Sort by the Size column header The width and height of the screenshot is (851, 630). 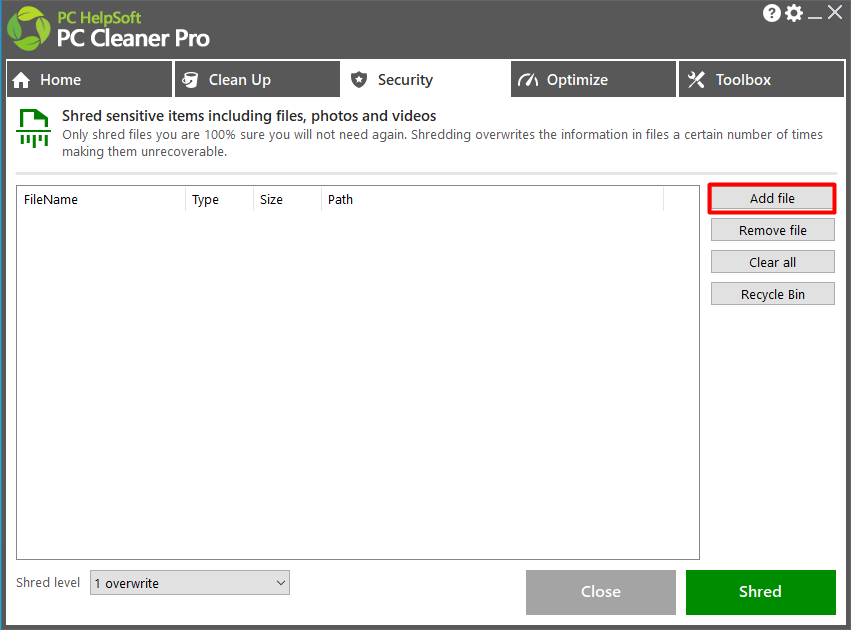pyautogui.click(x=287, y=200)
